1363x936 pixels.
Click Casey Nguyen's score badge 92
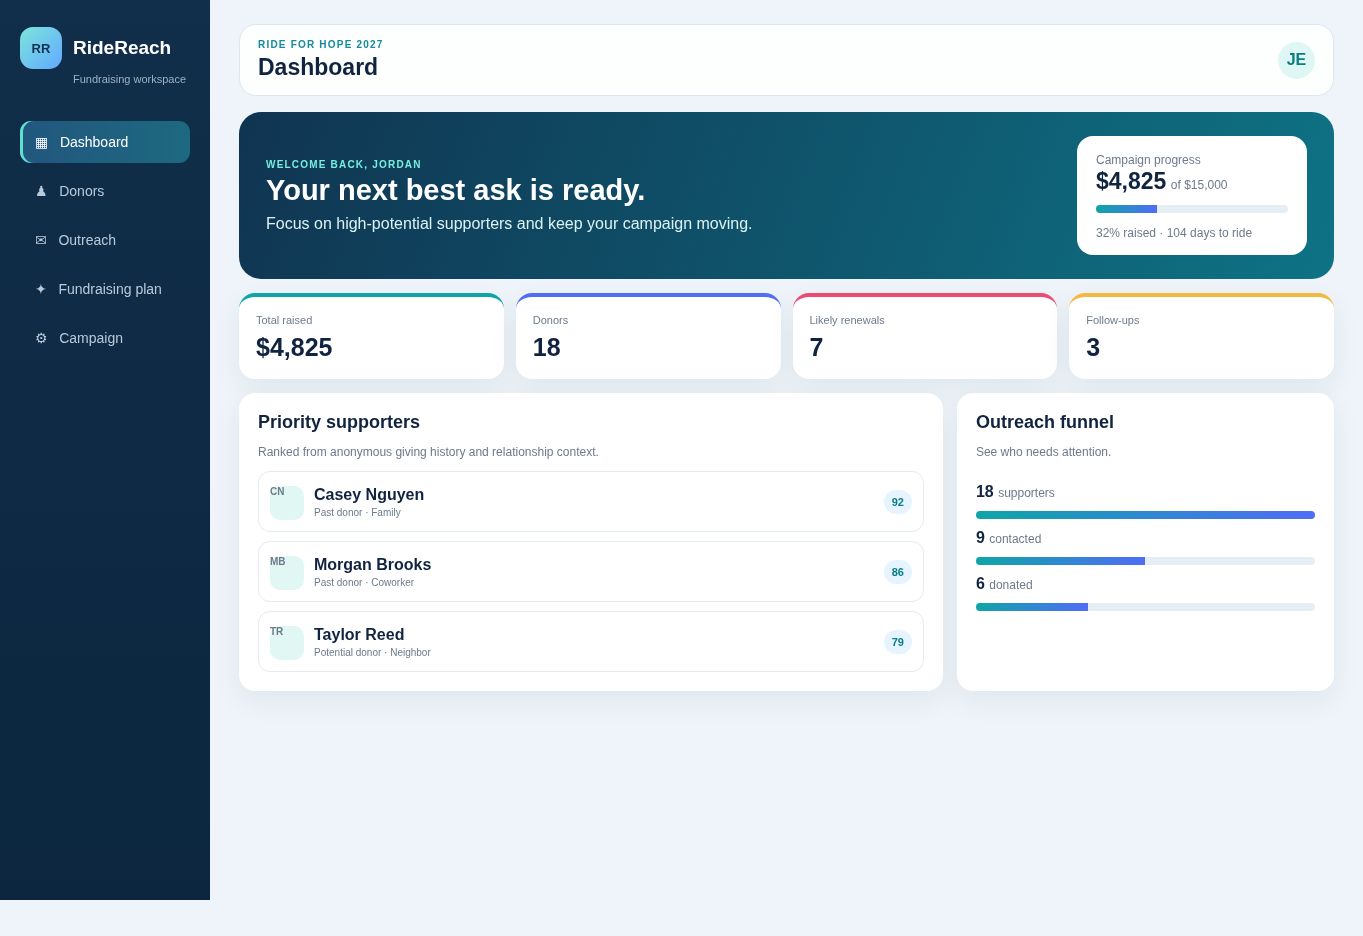(x=898, y=502)
